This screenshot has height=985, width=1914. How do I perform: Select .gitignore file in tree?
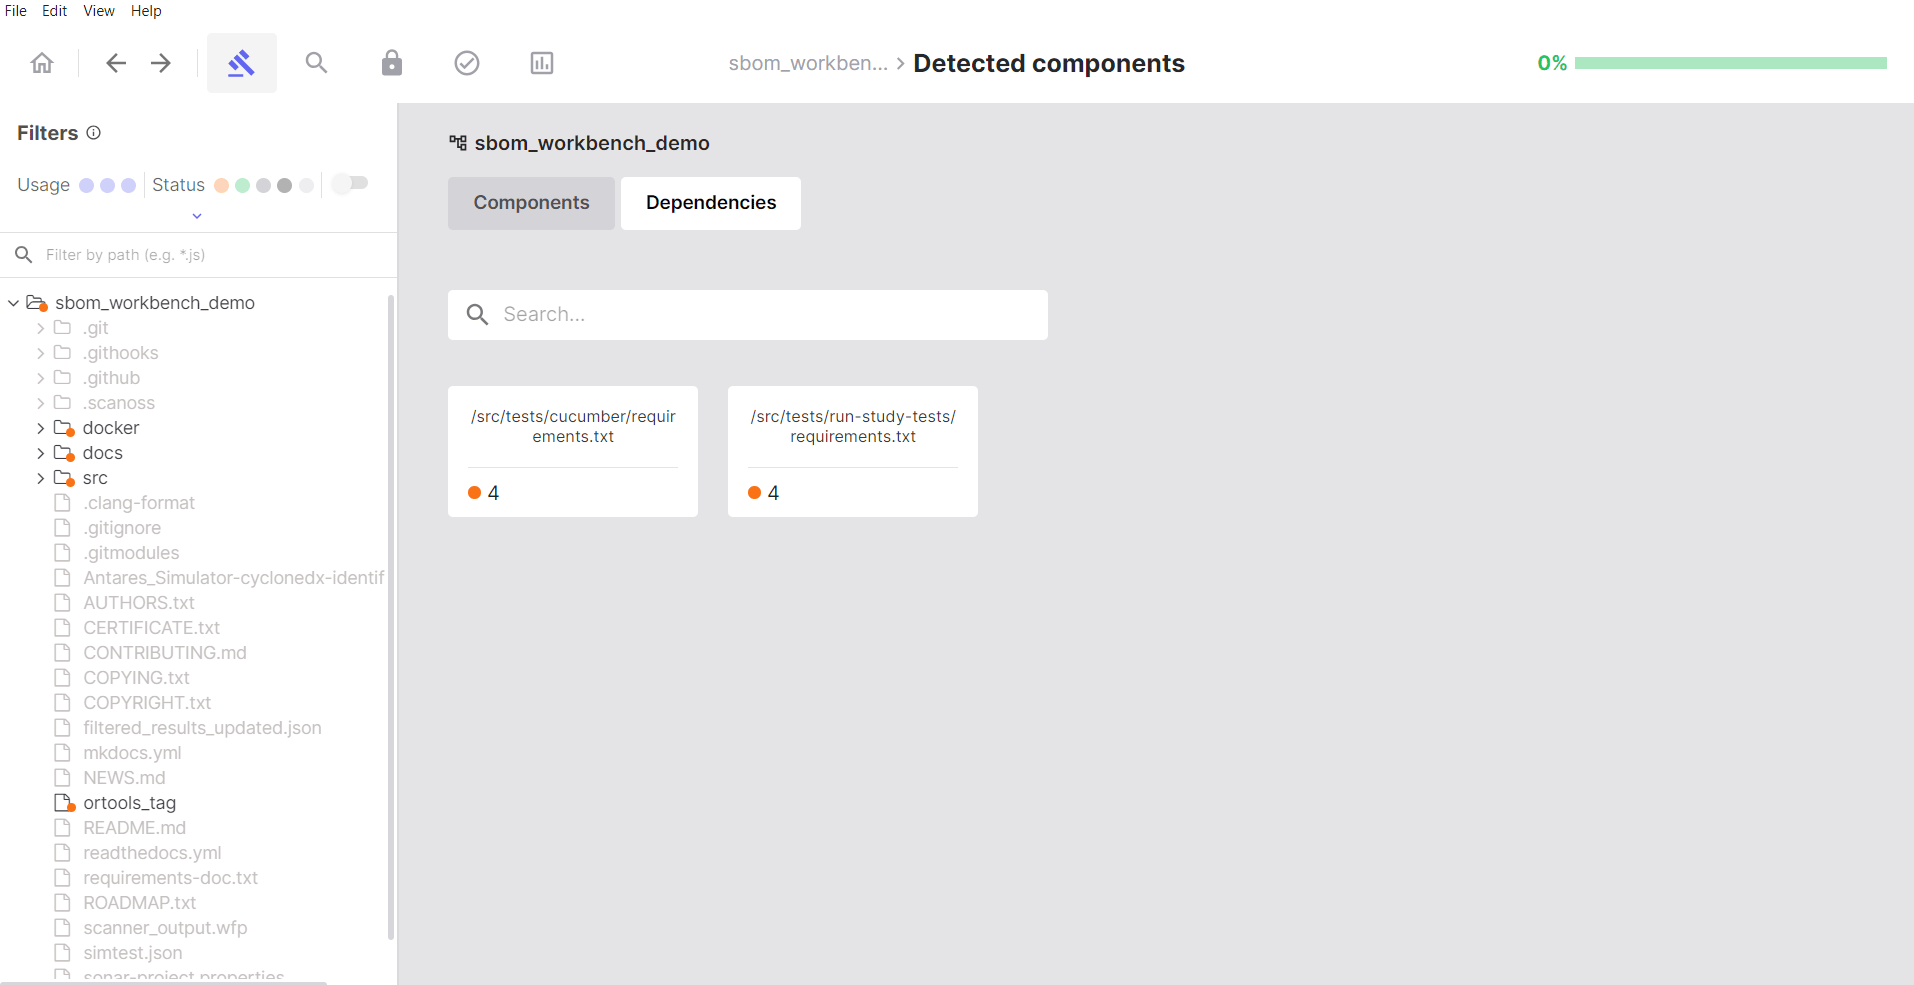[122, 528]
